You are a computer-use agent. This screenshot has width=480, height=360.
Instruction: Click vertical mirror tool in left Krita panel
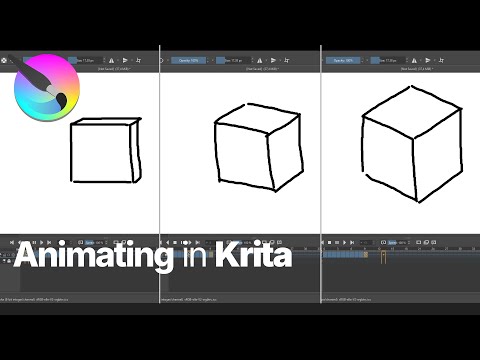pyautogui.click(x=125, y=60)
